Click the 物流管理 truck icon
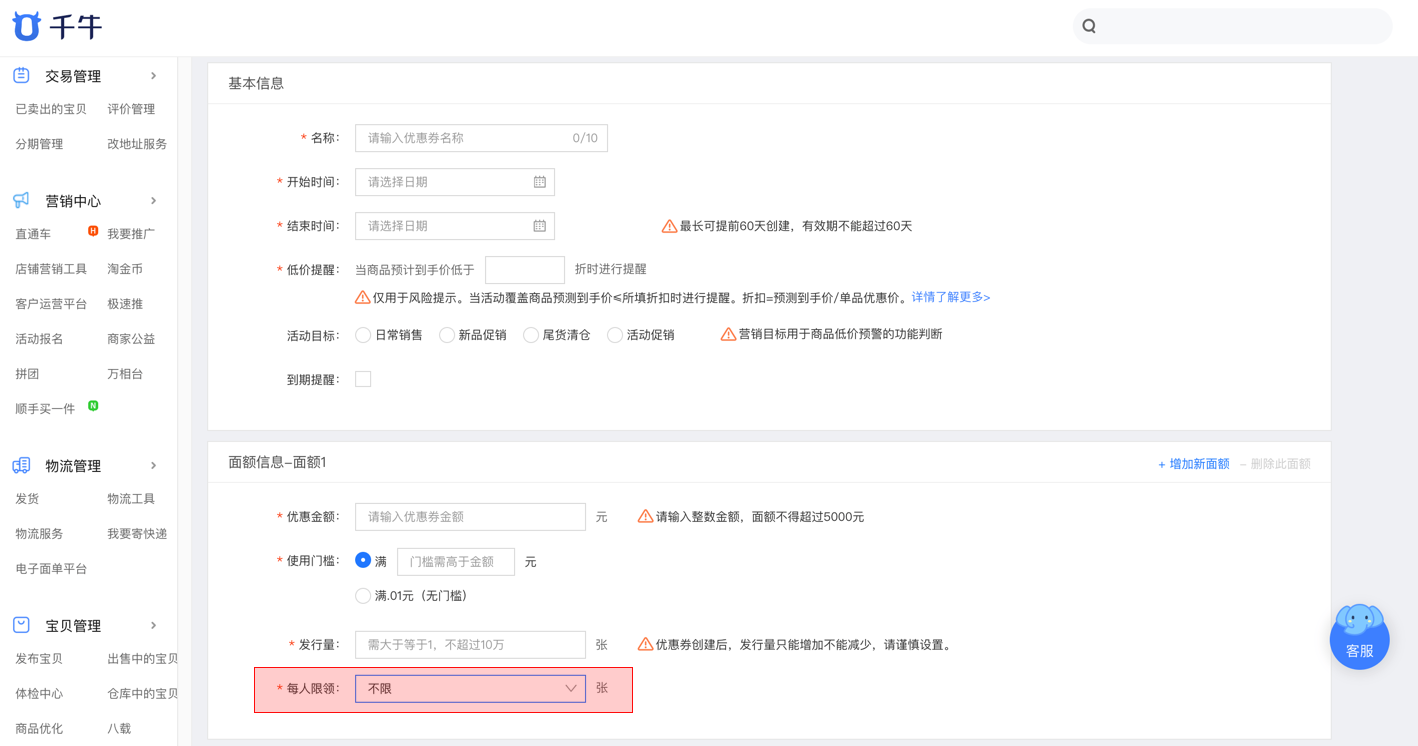The image size is (1418, 746). click(21, 466)
